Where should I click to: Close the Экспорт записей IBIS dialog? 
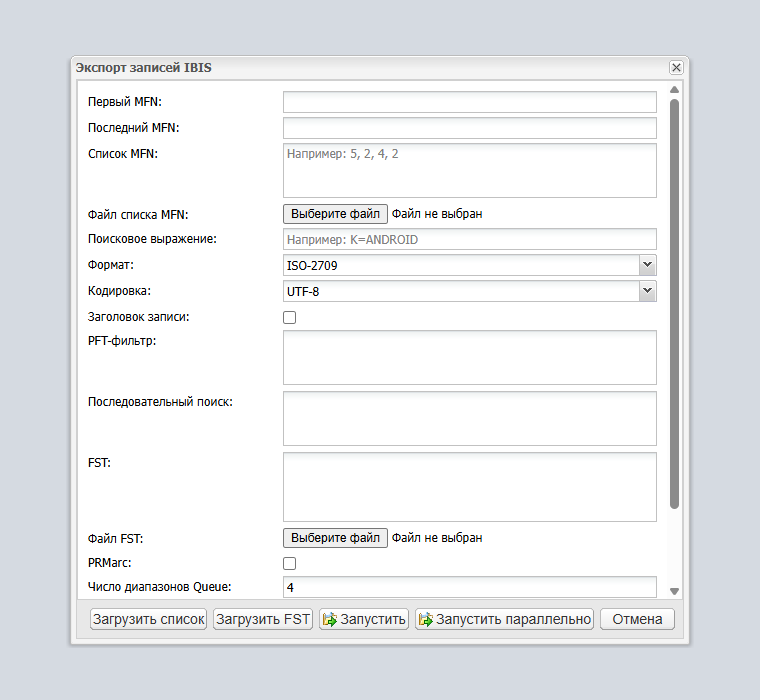pos(676,67)
